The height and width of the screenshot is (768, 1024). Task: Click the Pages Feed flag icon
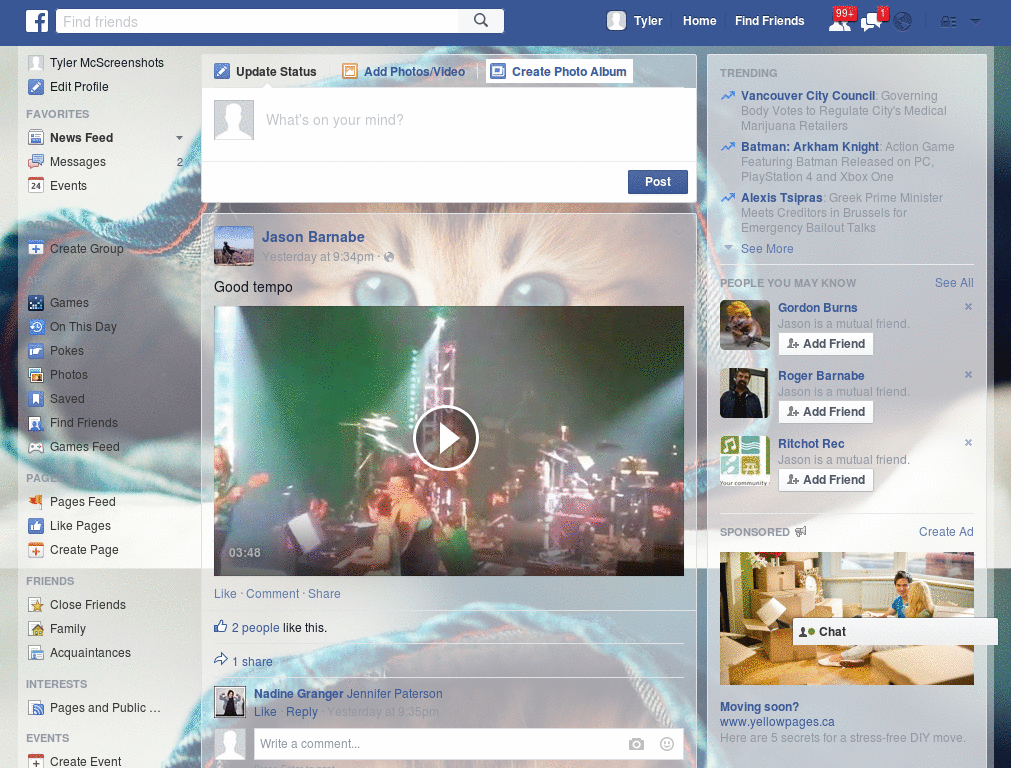pos(36,502)
